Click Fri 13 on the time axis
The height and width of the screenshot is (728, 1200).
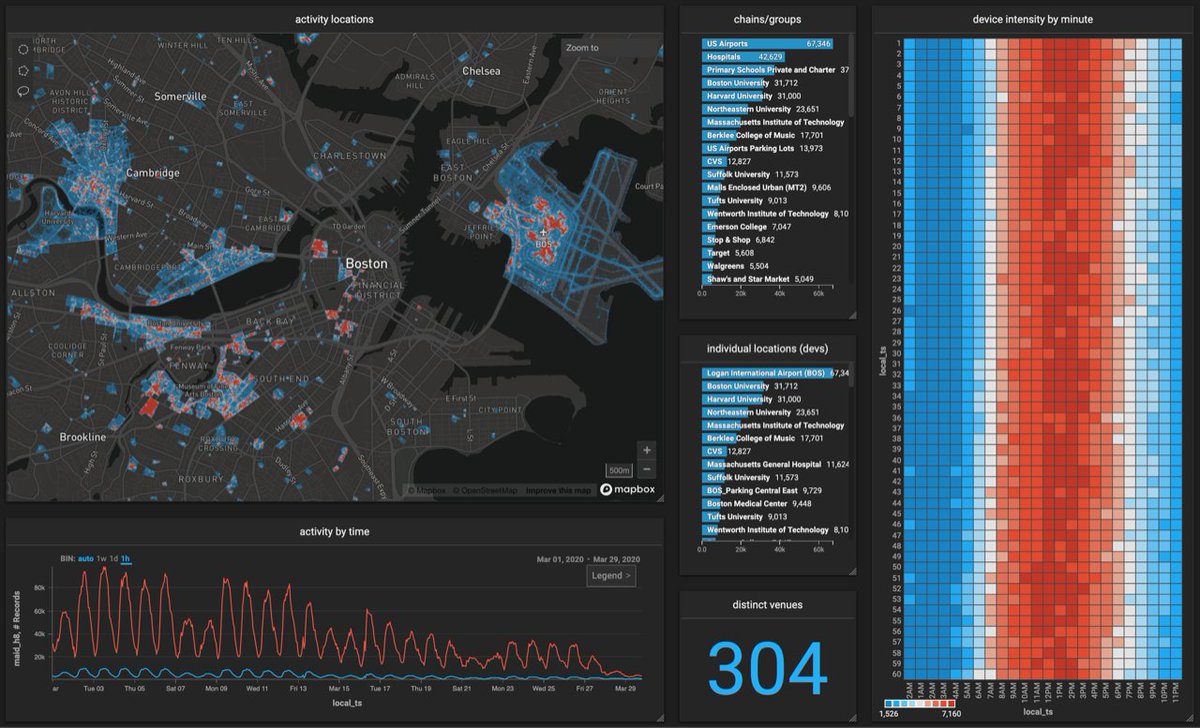(x=297, y=688)
